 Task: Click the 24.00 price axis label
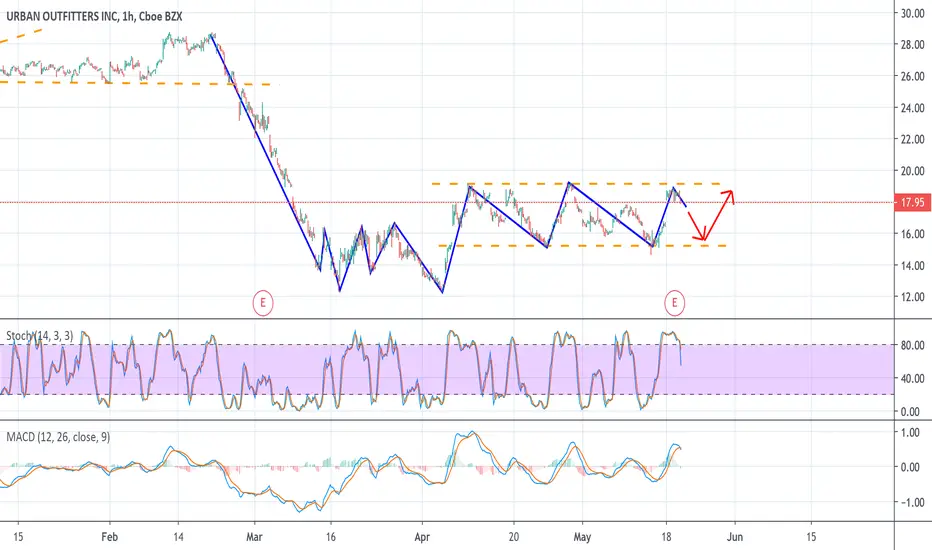pos(912,108)
